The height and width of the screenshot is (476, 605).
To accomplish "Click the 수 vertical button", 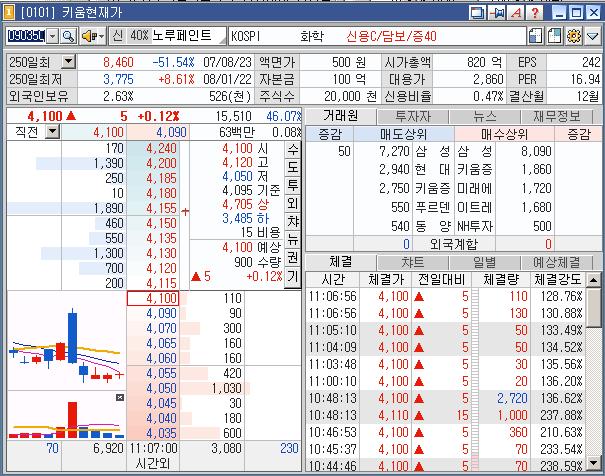I will (x=292, y=149).
